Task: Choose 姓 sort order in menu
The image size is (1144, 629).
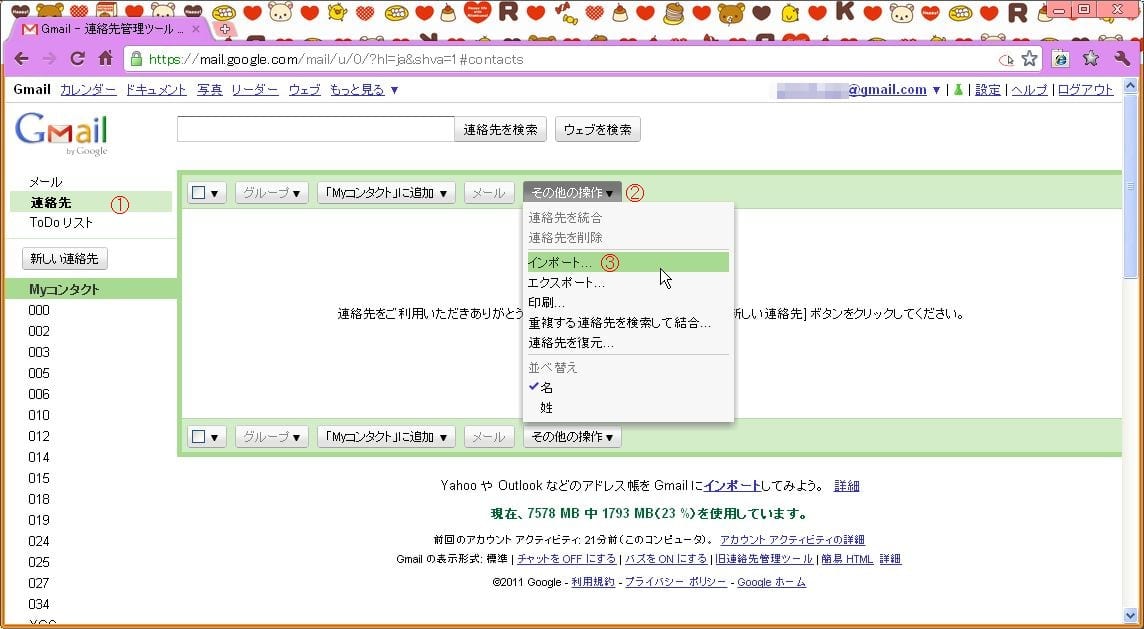Action: 547,408
